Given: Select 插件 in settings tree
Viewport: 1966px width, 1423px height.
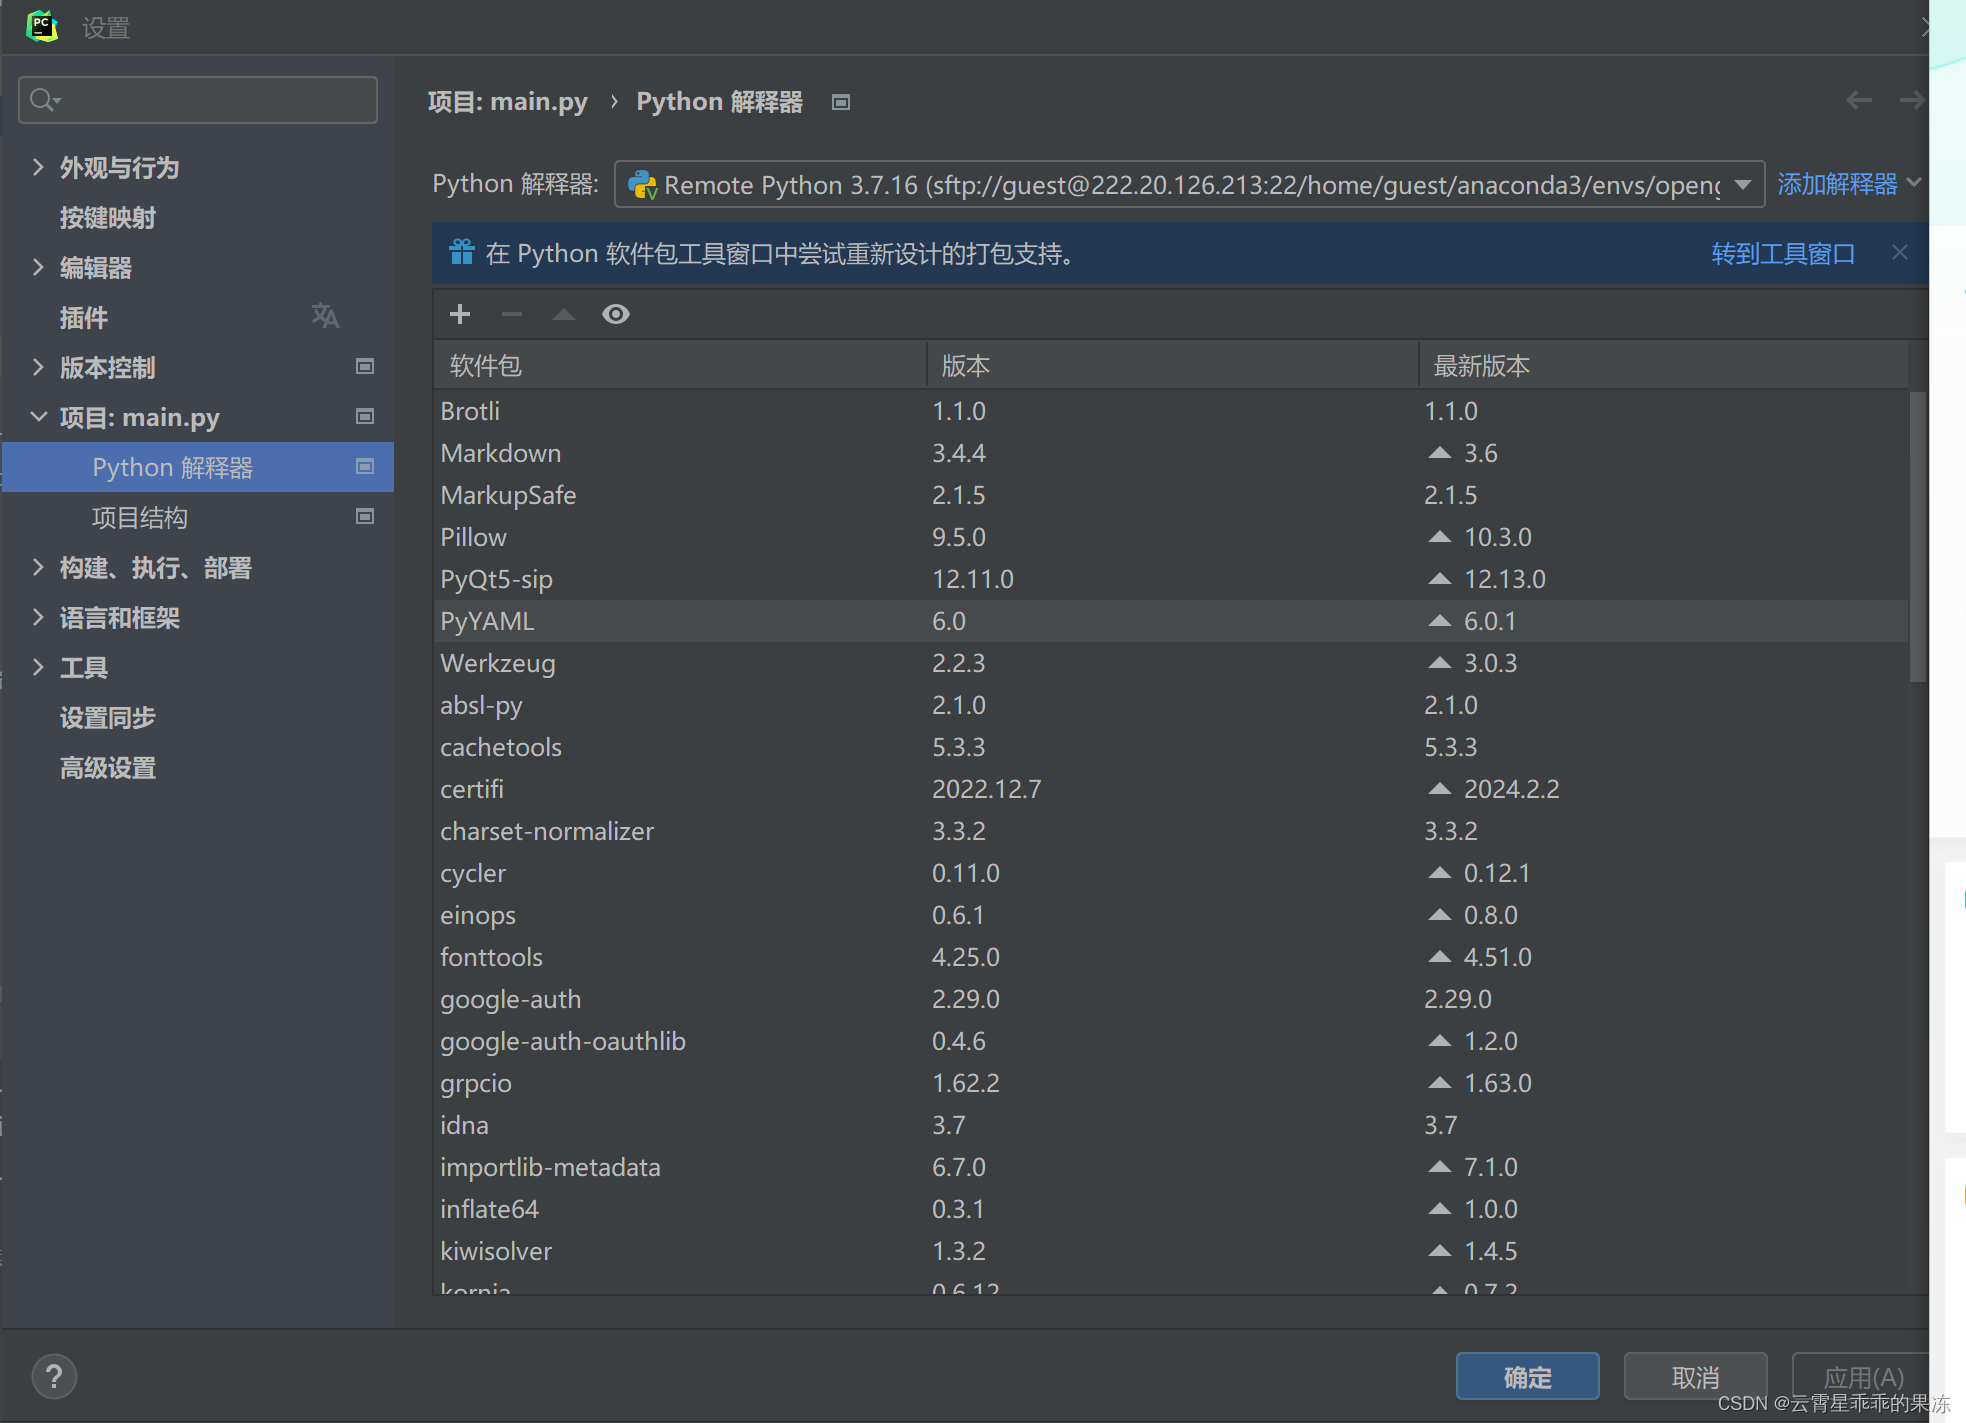Looking at the screenshot, I should 84,318.
